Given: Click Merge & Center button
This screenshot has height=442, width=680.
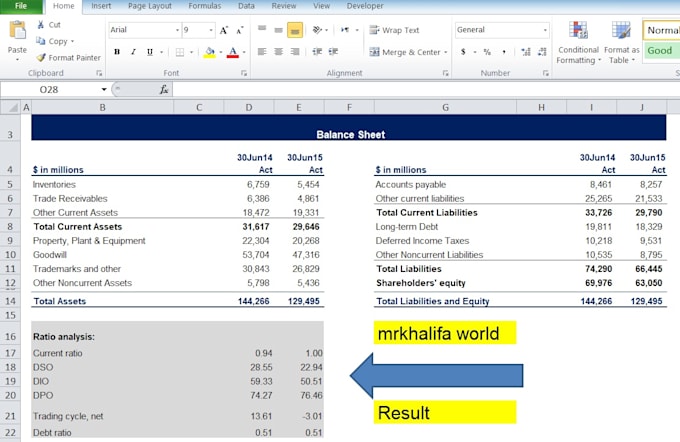Looking at the screenshot, I should pos(405,52).
